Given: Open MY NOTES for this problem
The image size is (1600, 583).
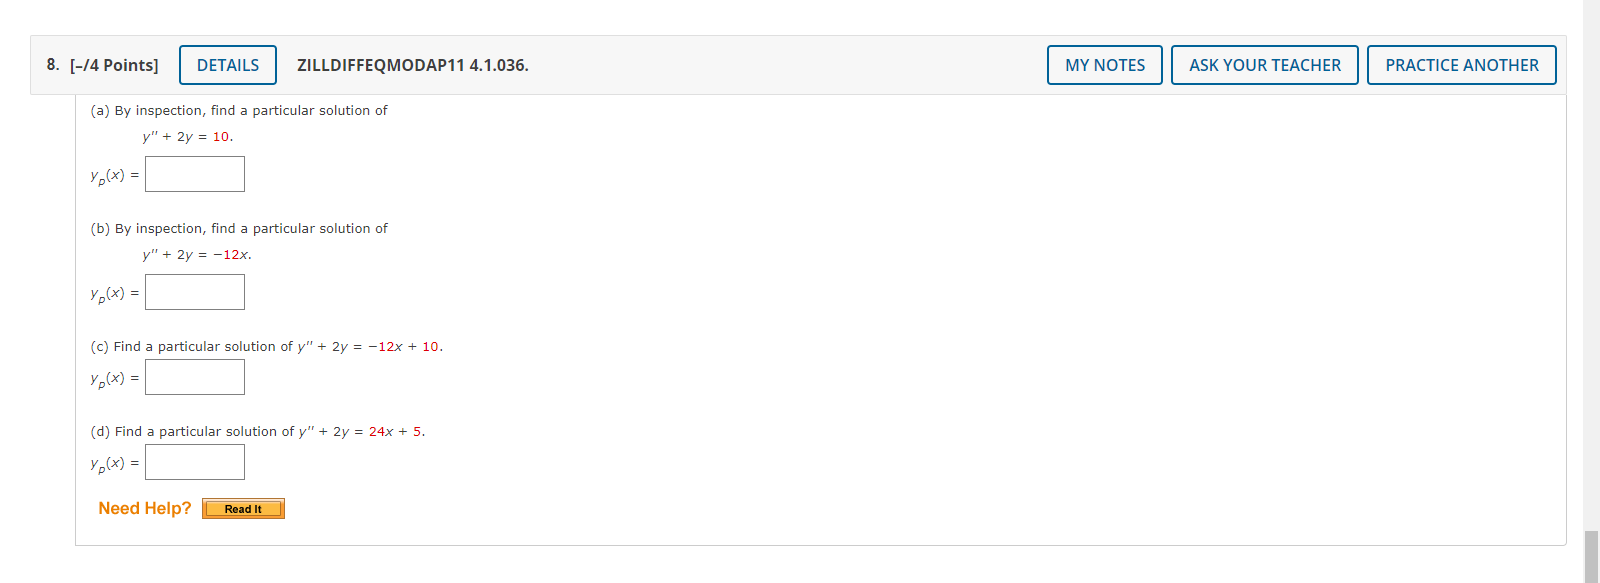Looking at the screenshot, I should [x=1104, y=64].
